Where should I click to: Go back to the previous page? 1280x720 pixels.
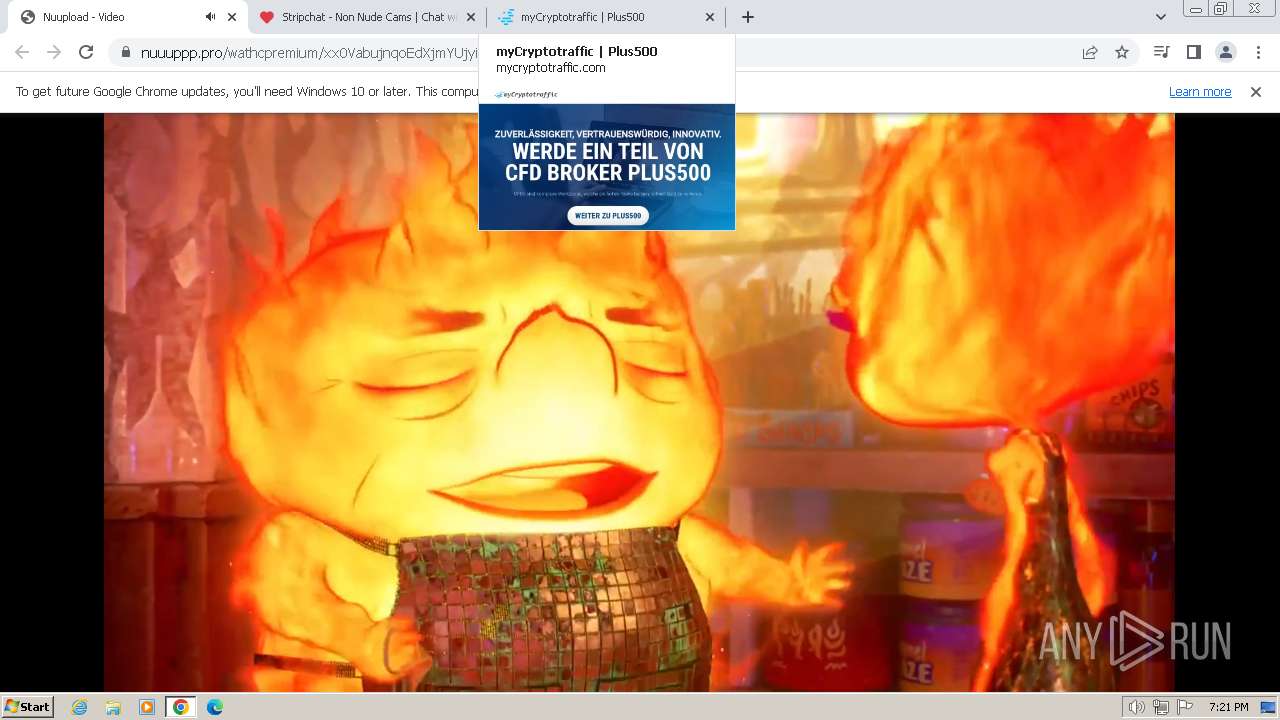tap(22, 52)
